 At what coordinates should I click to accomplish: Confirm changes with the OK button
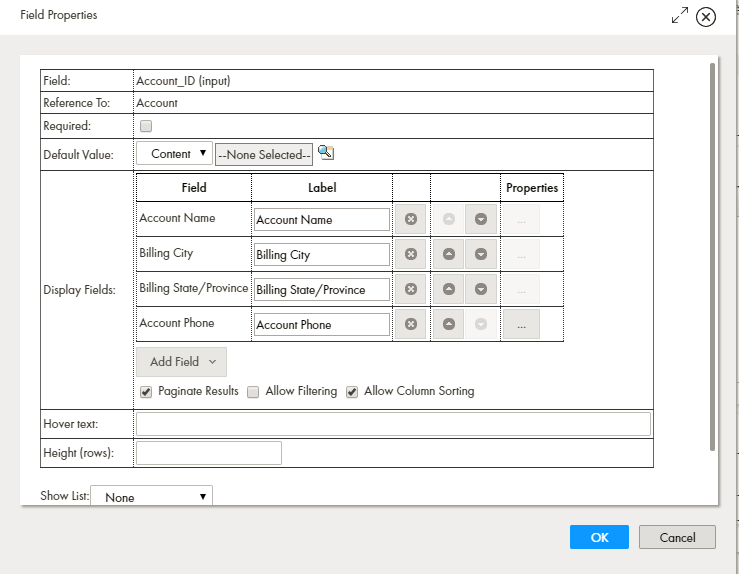coord(599,537)
